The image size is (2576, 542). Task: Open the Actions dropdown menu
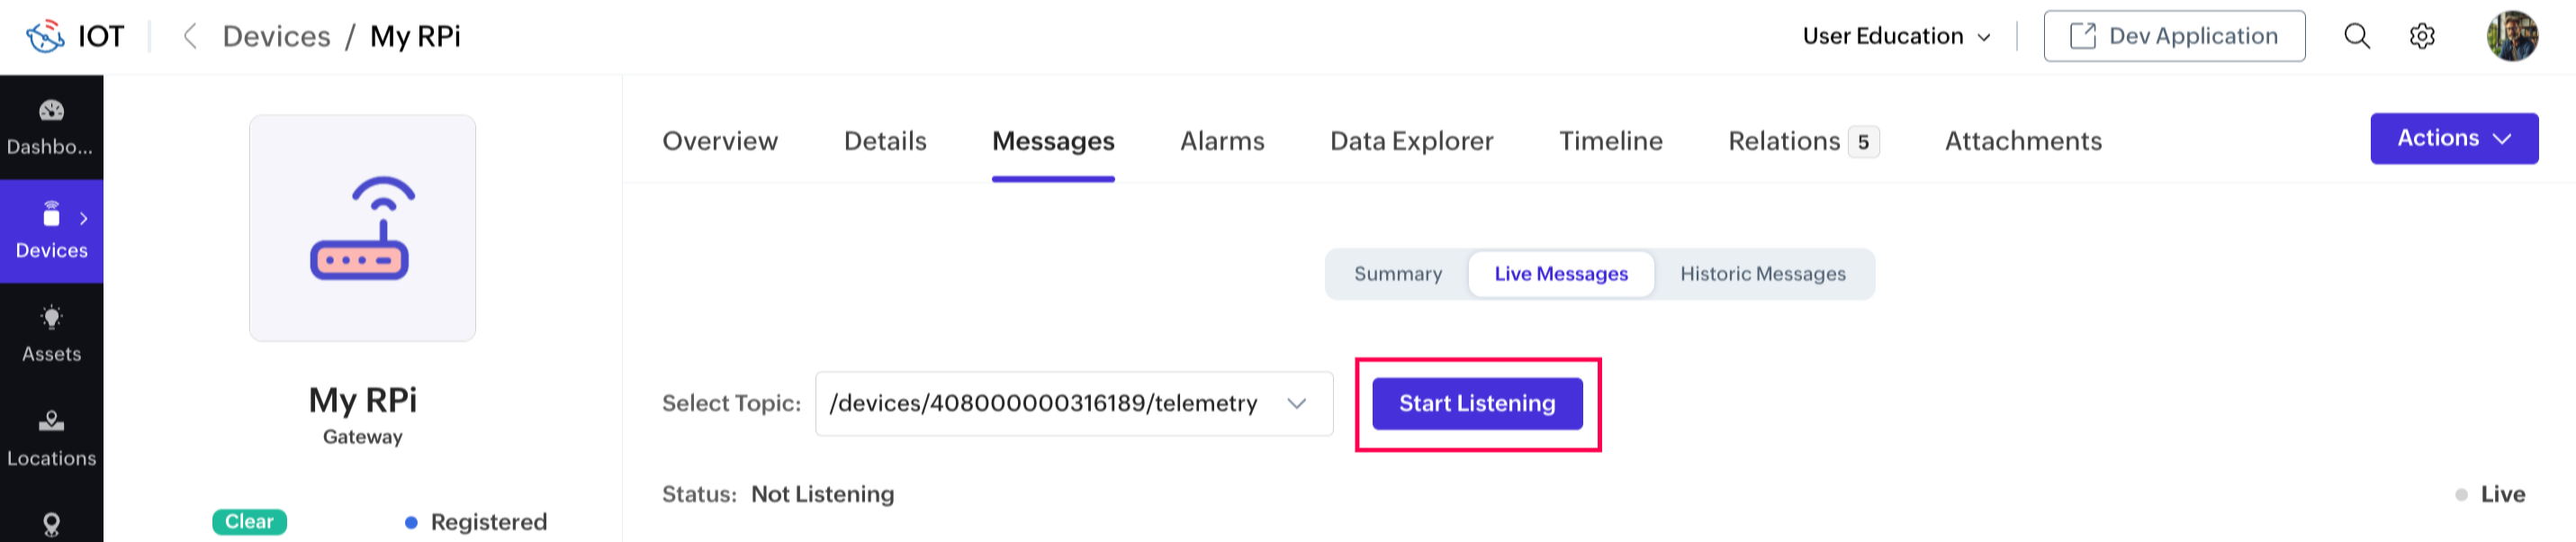click(2453, 138)
